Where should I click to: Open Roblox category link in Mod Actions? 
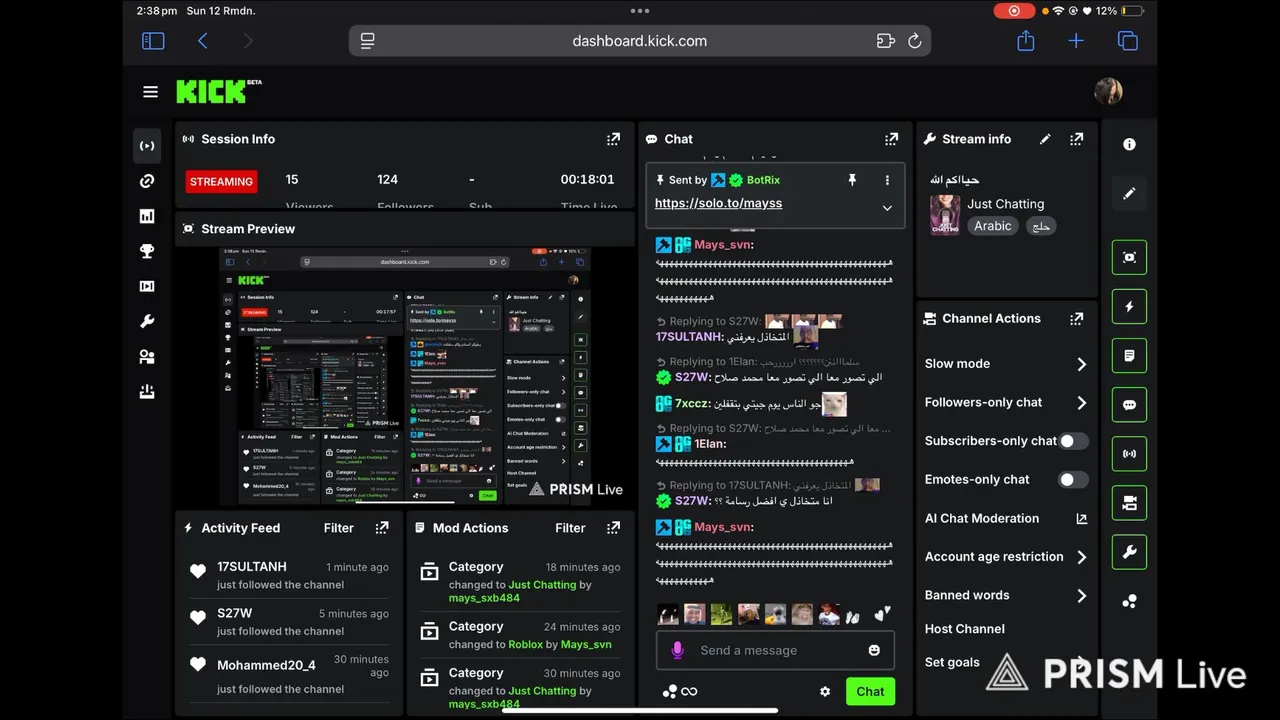click(525, 645)
